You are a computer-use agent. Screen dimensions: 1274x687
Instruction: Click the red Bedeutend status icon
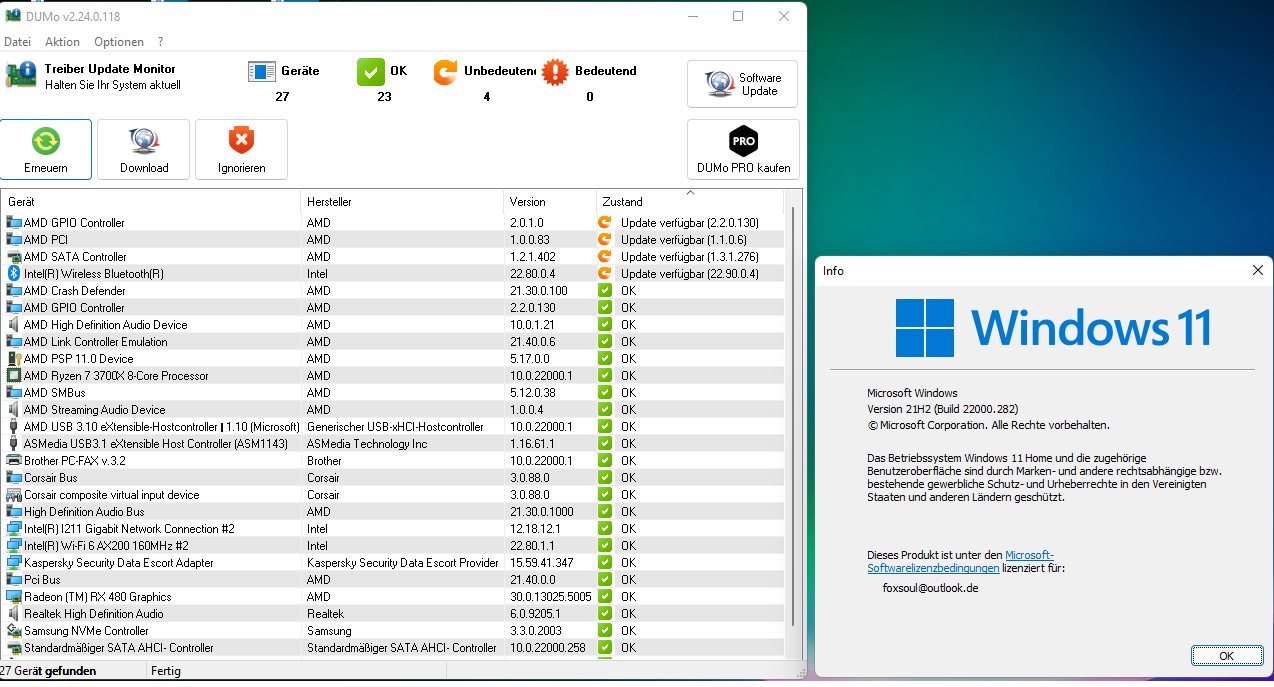coord(555,71)
